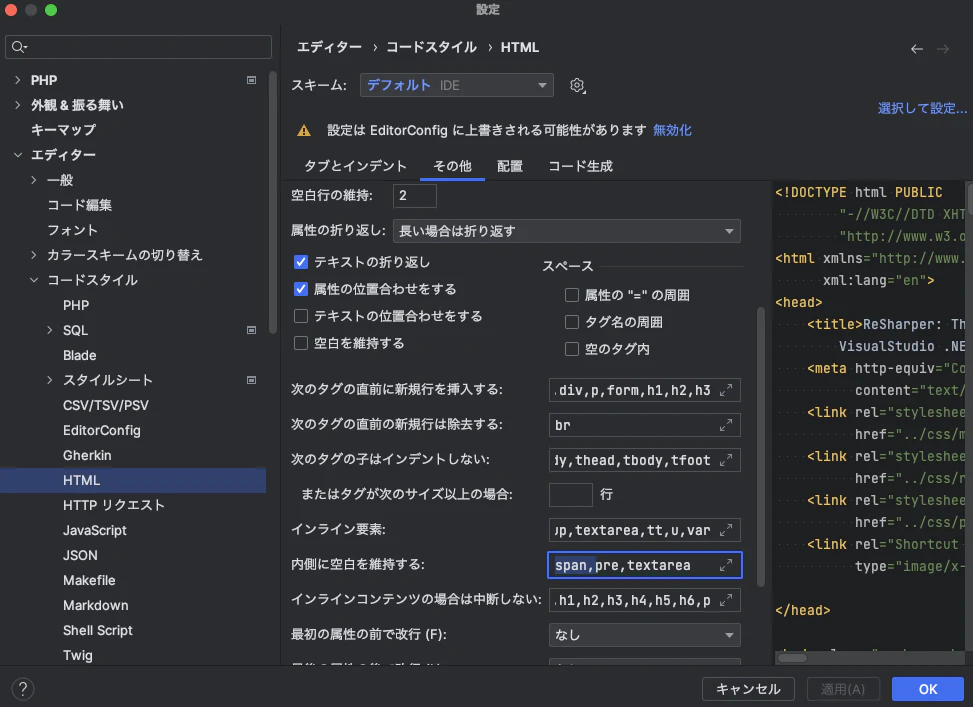Click エディター in the breadcrumb
The height and width of the screenshot is (707, 973).
click(329, 48)
